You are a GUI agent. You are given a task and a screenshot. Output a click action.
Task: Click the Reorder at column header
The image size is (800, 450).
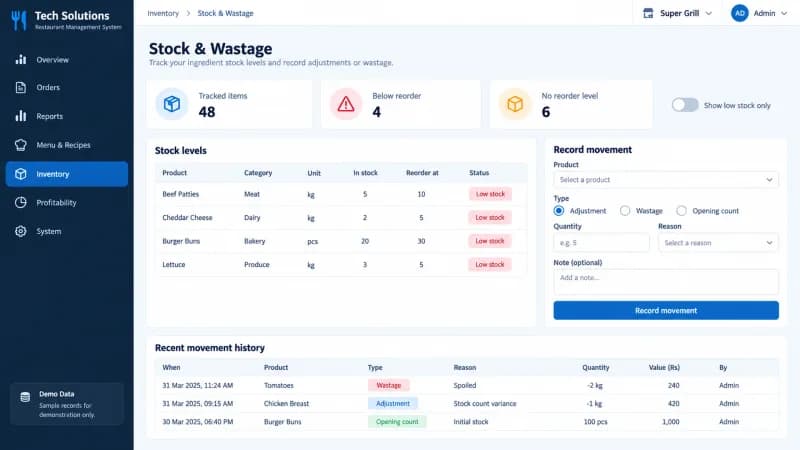pos(422,173)
